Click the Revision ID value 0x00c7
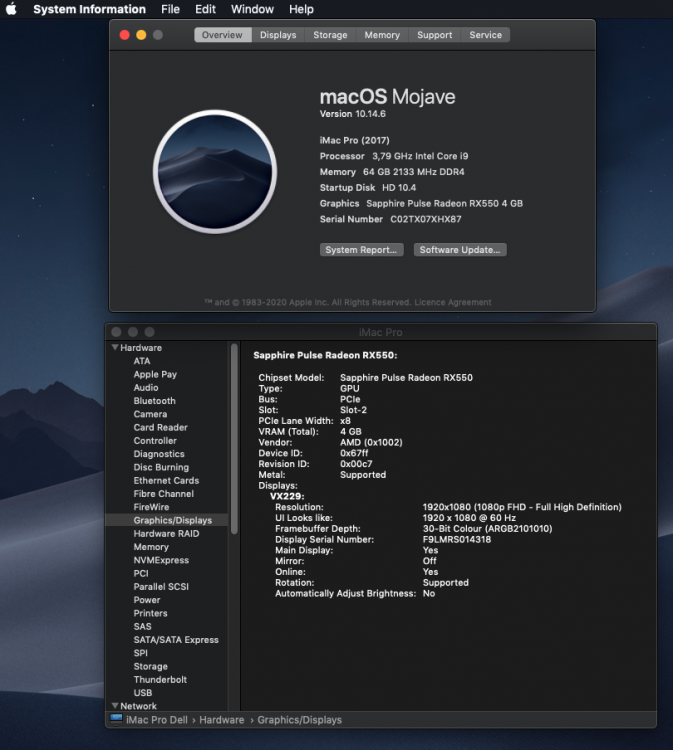673x750 pixels. coord(356,464)
